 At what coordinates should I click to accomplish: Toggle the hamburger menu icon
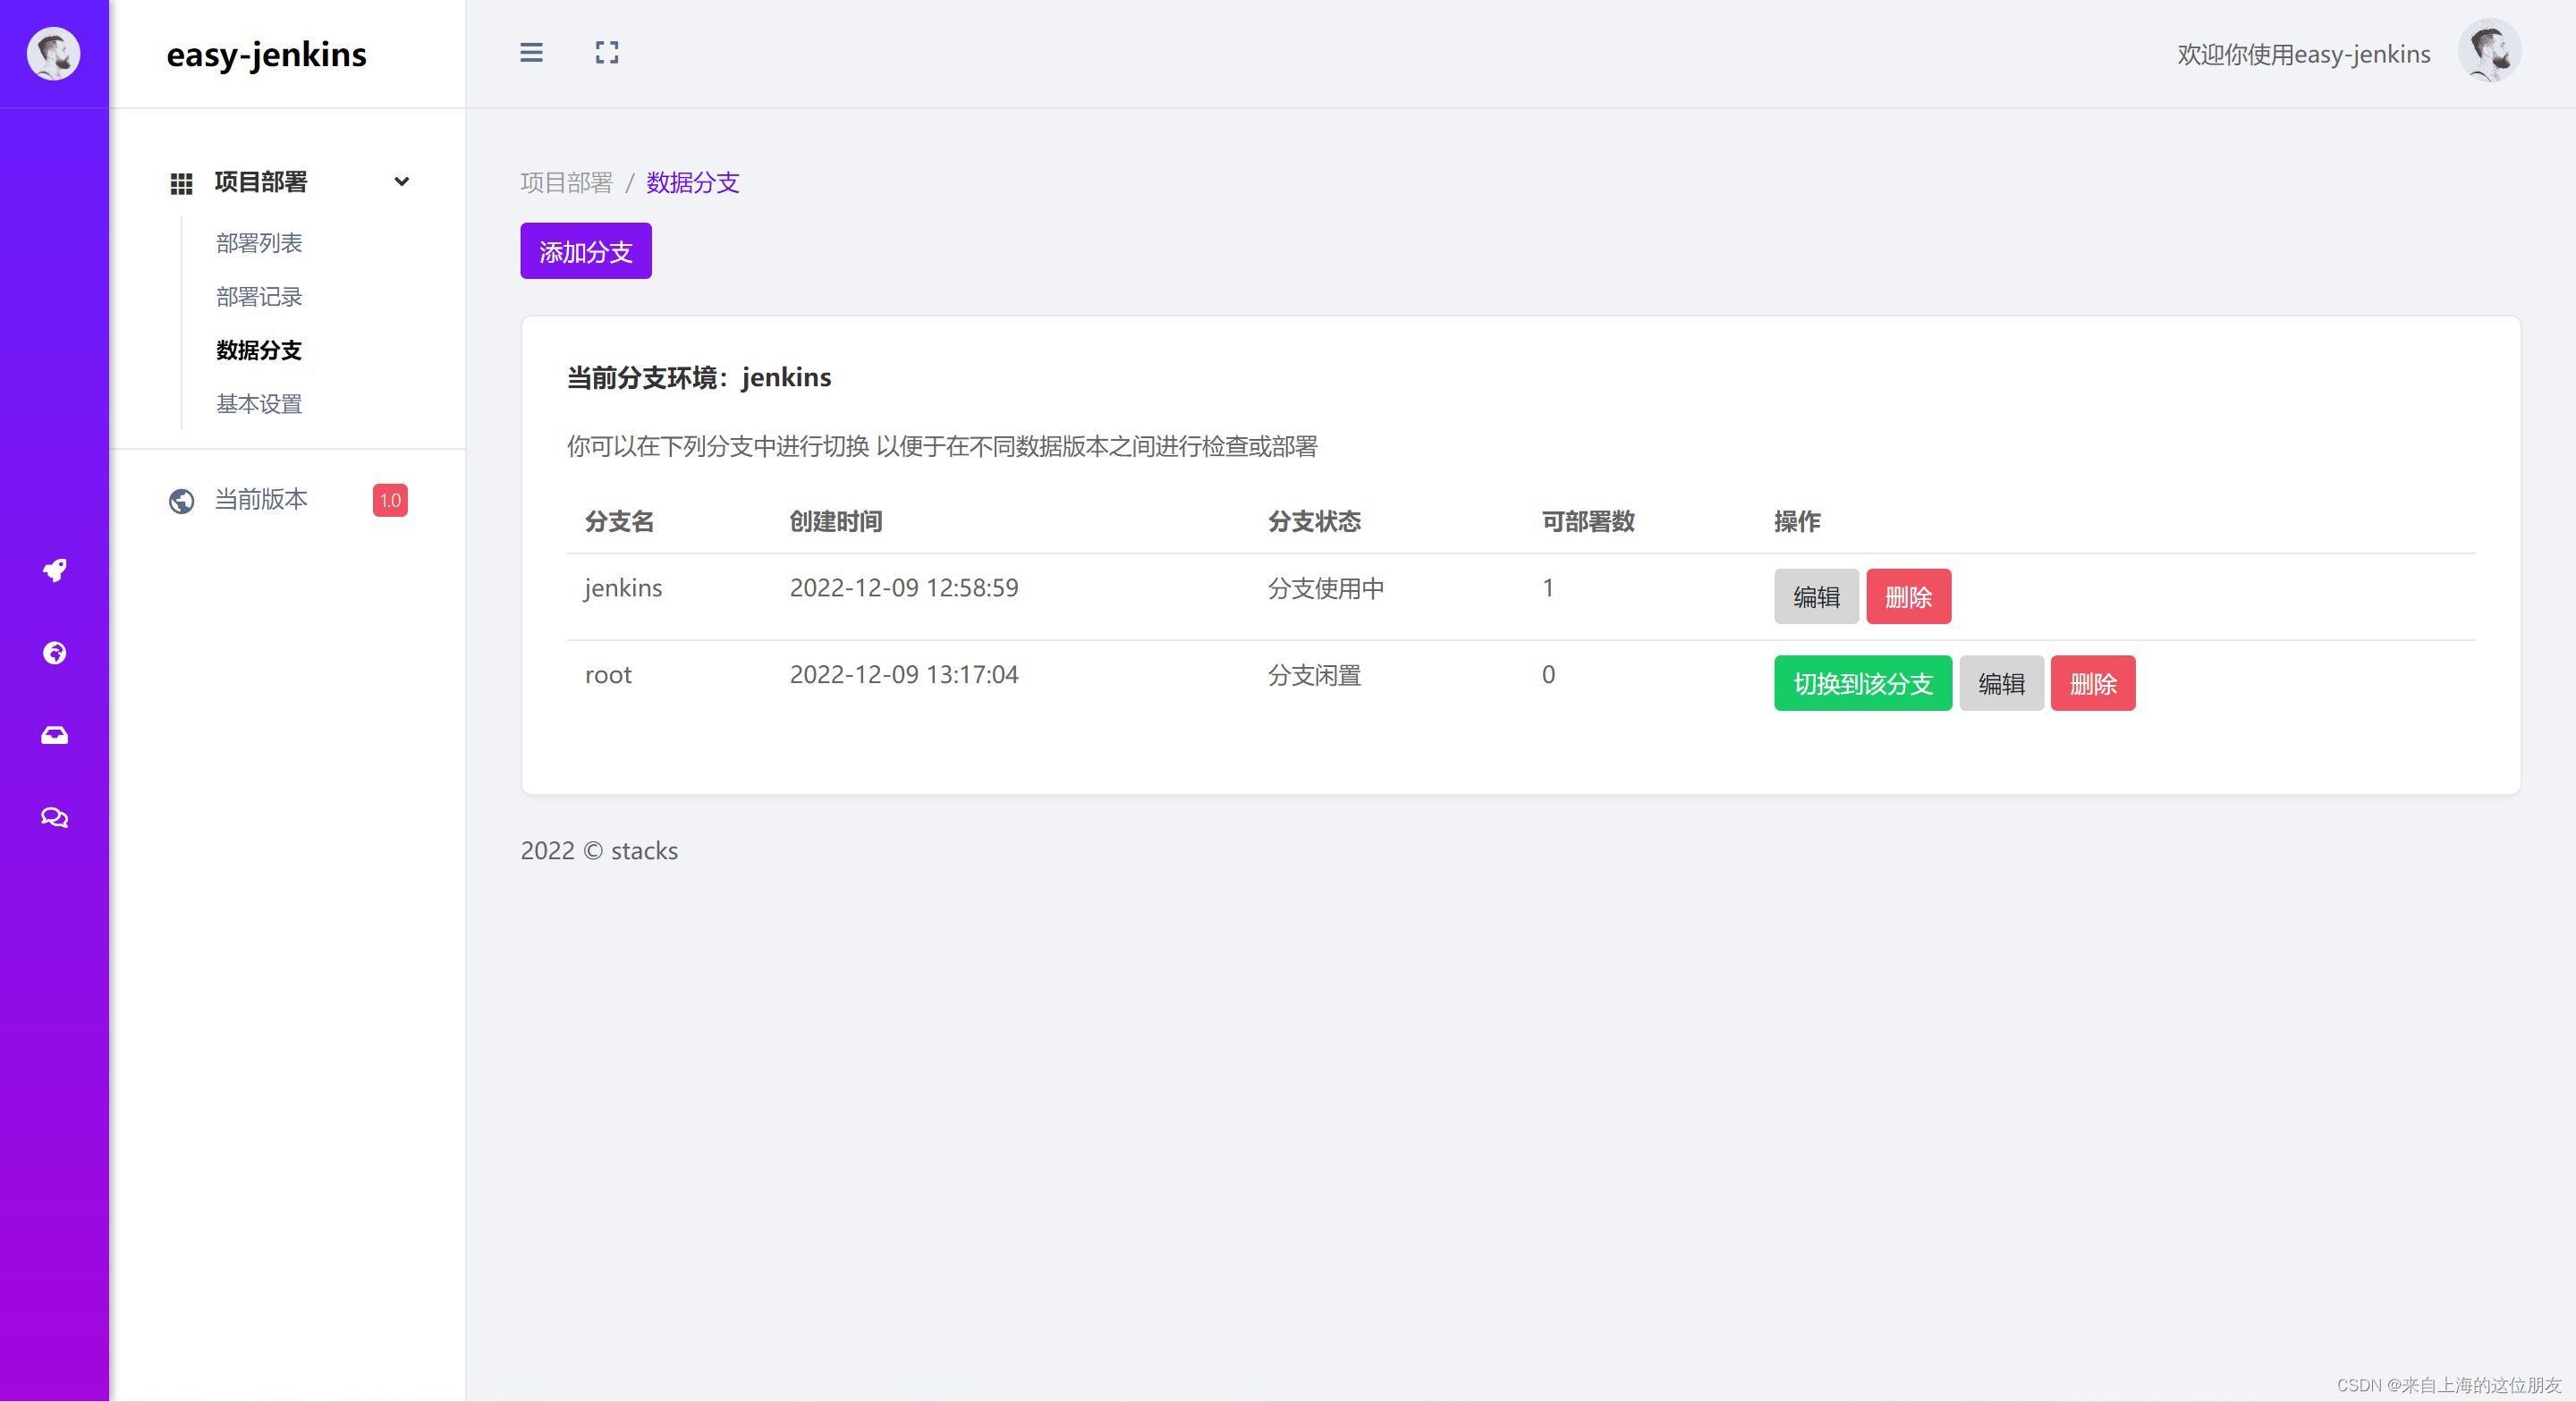click(x=531, y=53)
